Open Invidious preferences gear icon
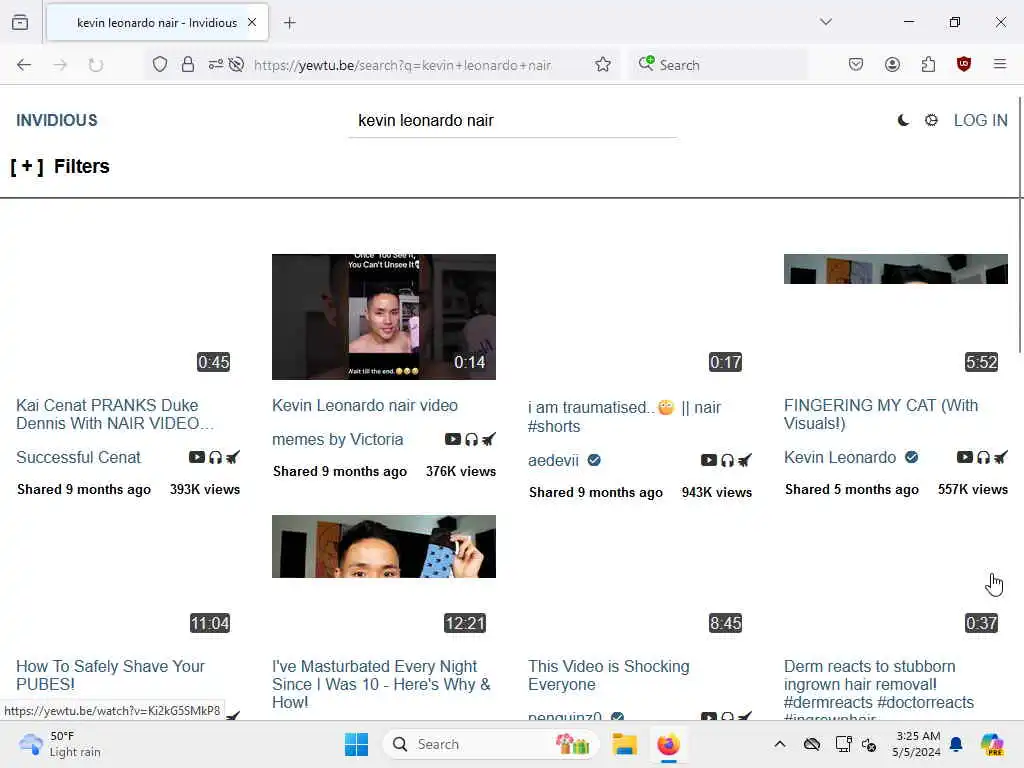The height and width of the screenshot is (768, 1024). (931, 120)
